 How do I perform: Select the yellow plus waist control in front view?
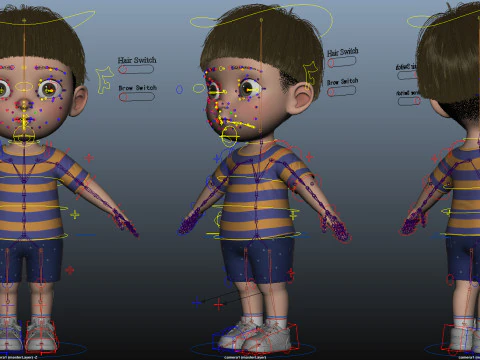[x=75, y=215]
